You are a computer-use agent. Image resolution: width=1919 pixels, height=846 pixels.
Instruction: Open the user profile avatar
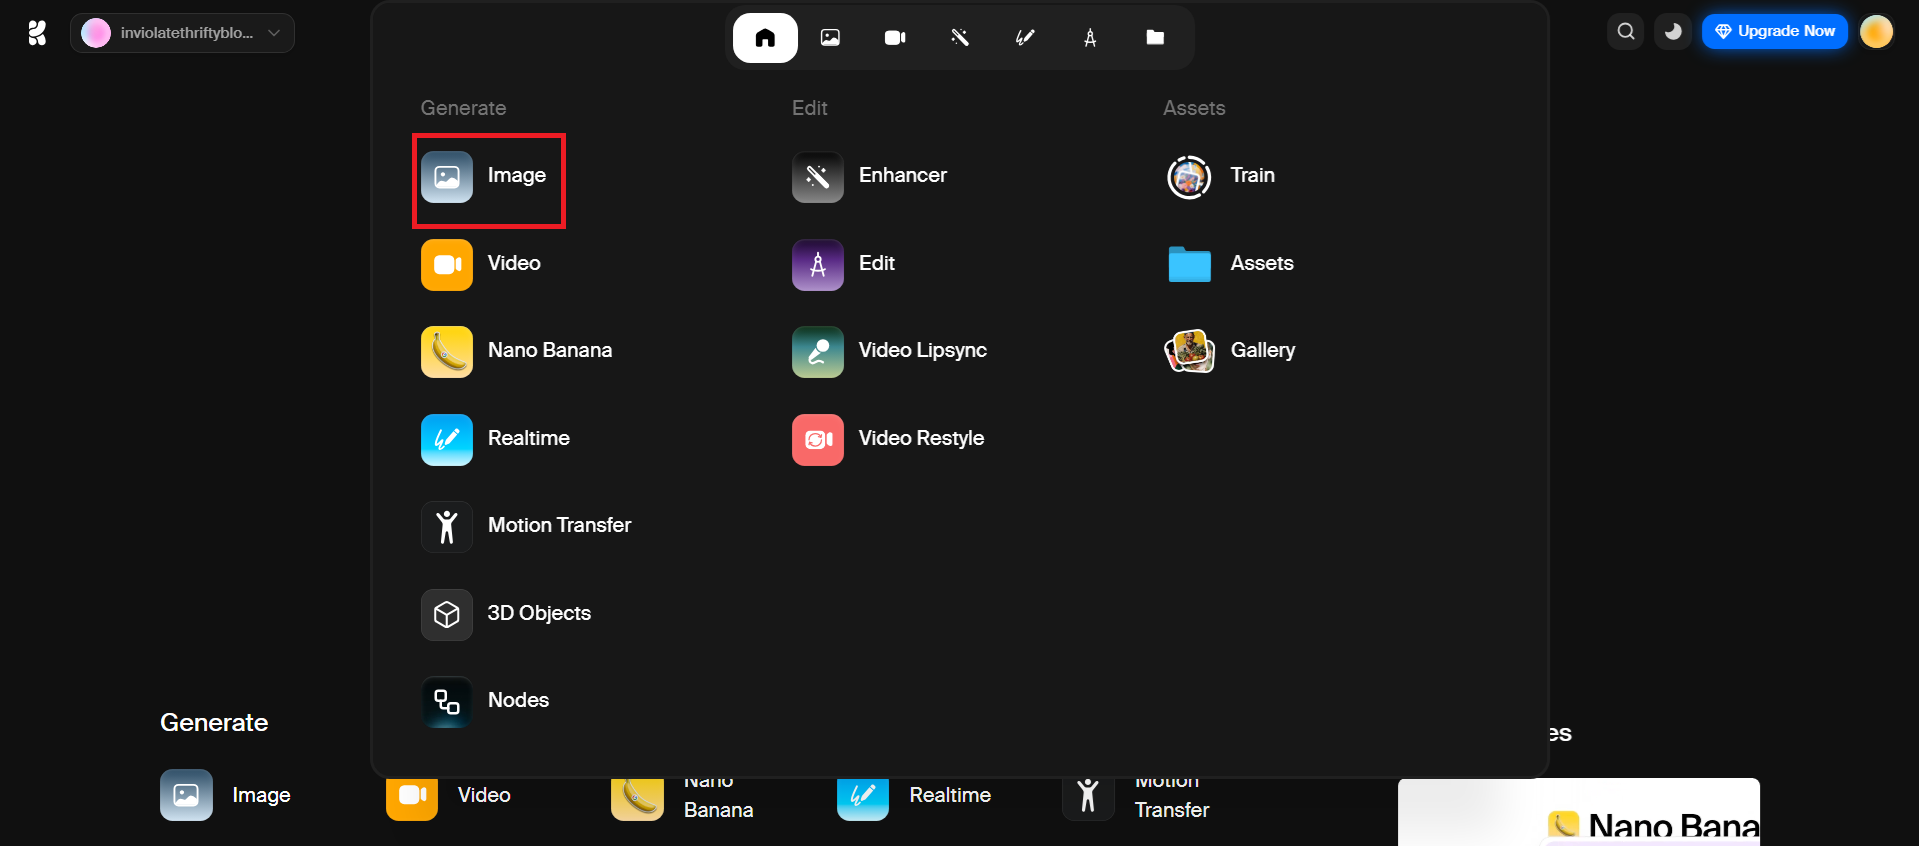click(x=1877, y=32)
